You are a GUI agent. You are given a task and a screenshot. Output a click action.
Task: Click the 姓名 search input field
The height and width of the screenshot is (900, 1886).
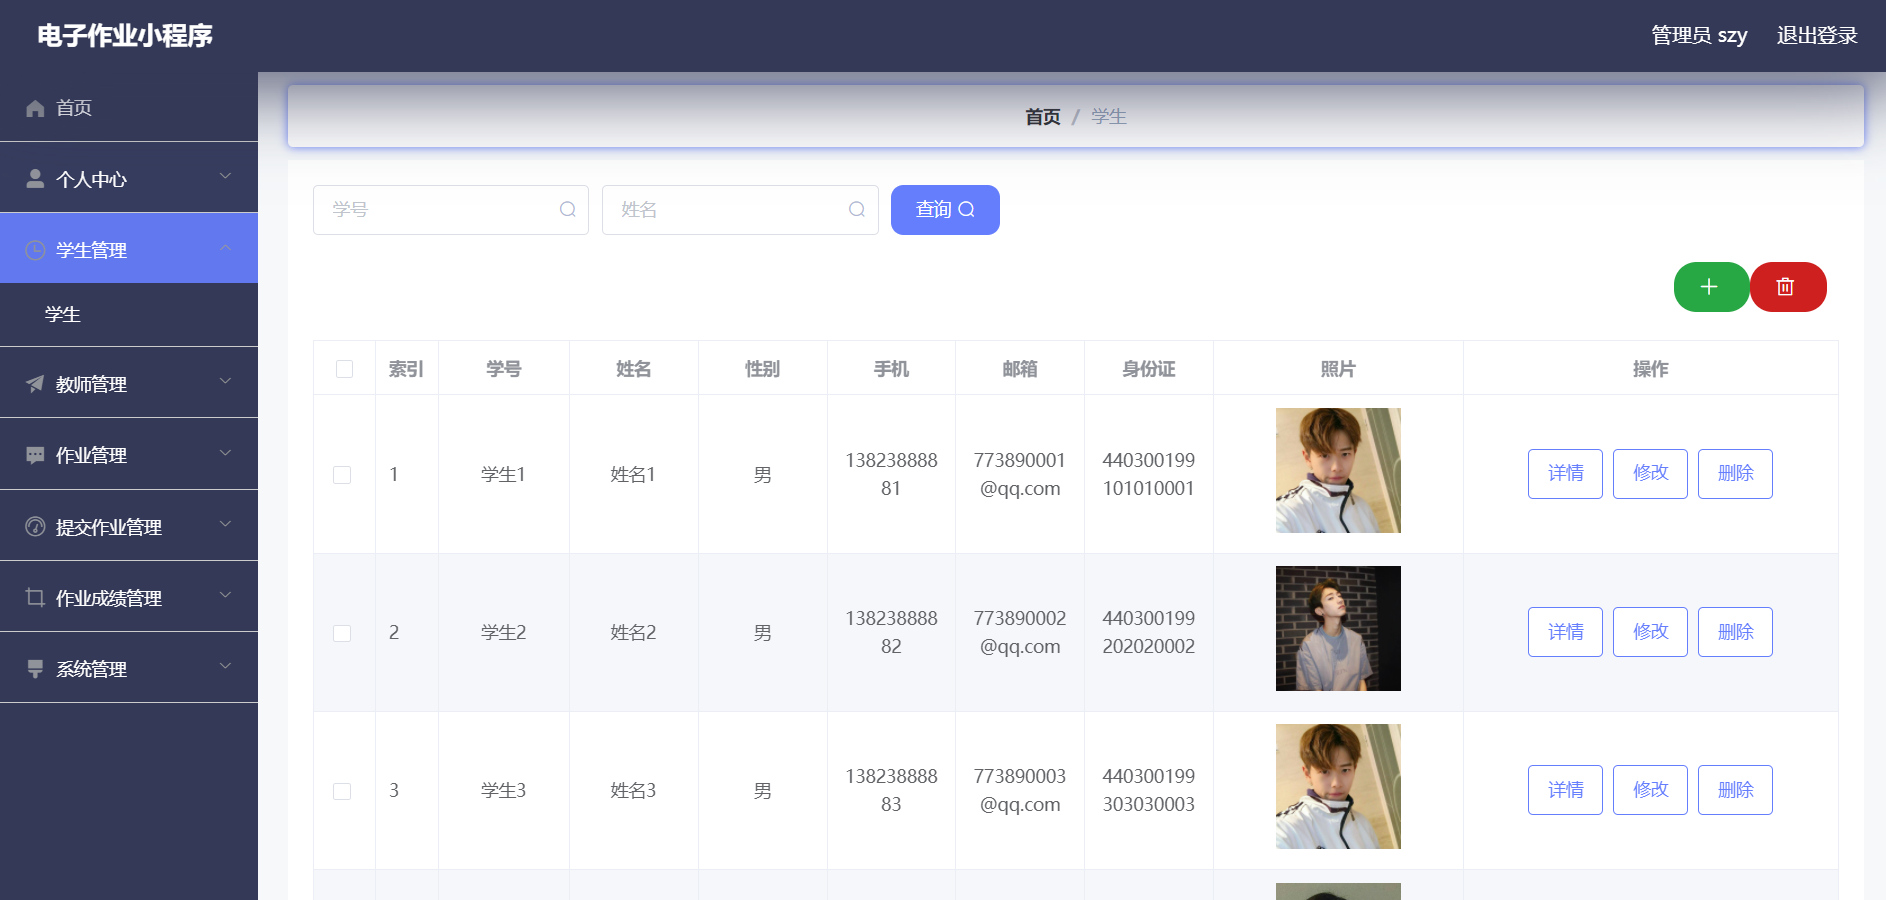point(740,210)
